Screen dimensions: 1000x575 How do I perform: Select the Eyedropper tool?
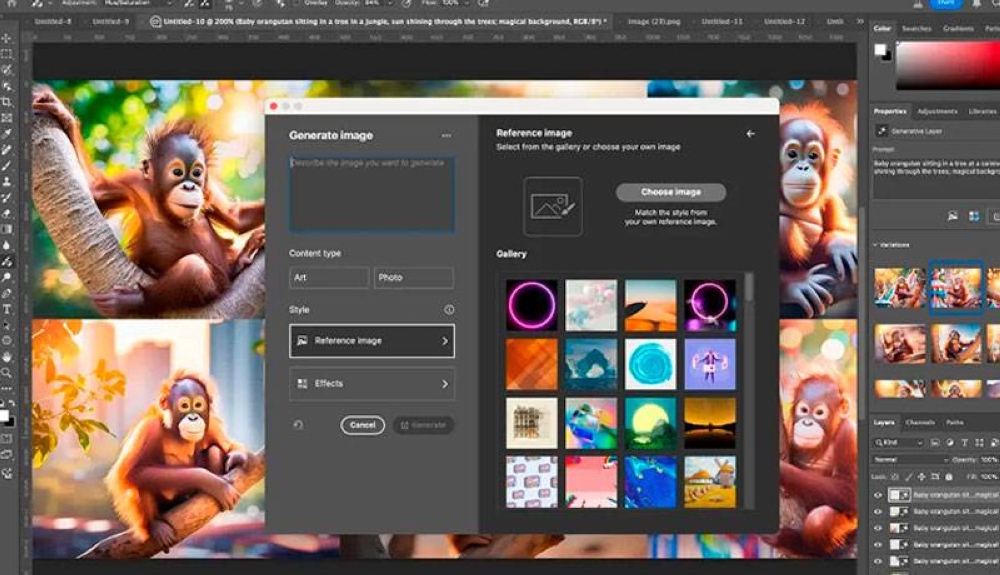(6, 134)
